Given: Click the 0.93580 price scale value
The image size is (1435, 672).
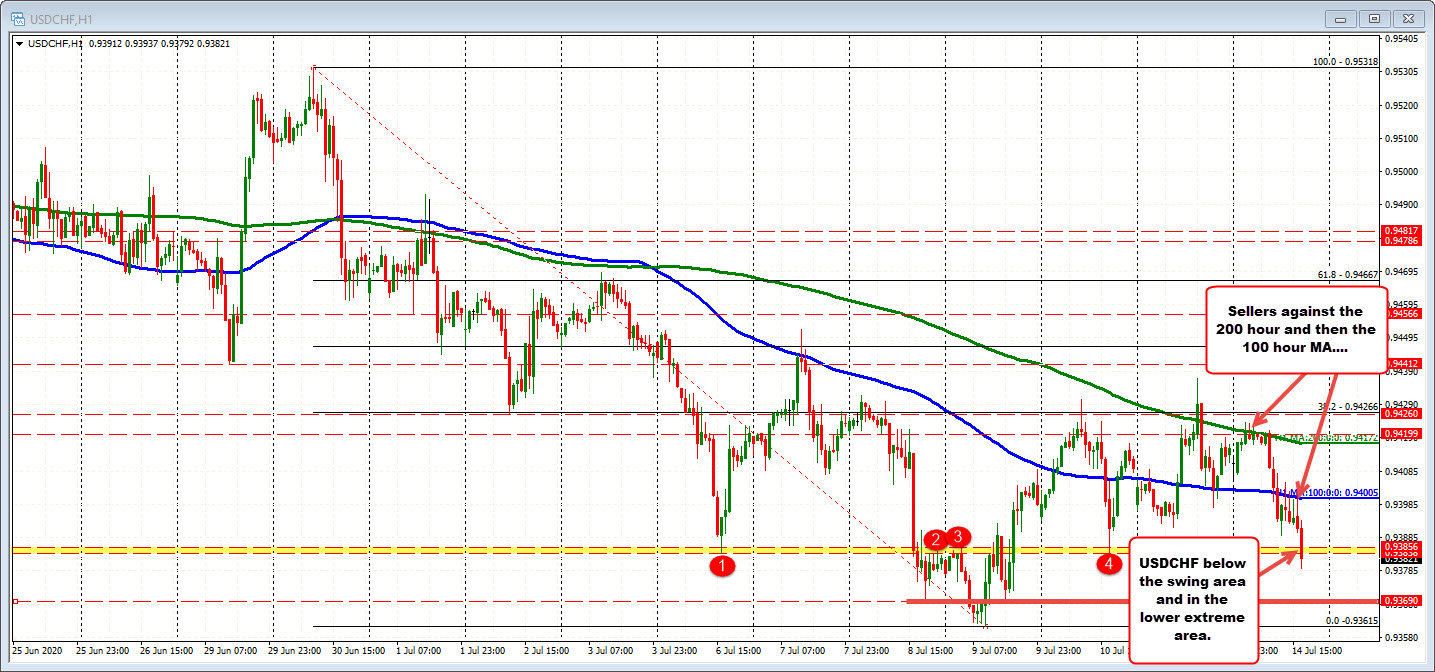Looking at the screenshot, I should click(1402, 636).
